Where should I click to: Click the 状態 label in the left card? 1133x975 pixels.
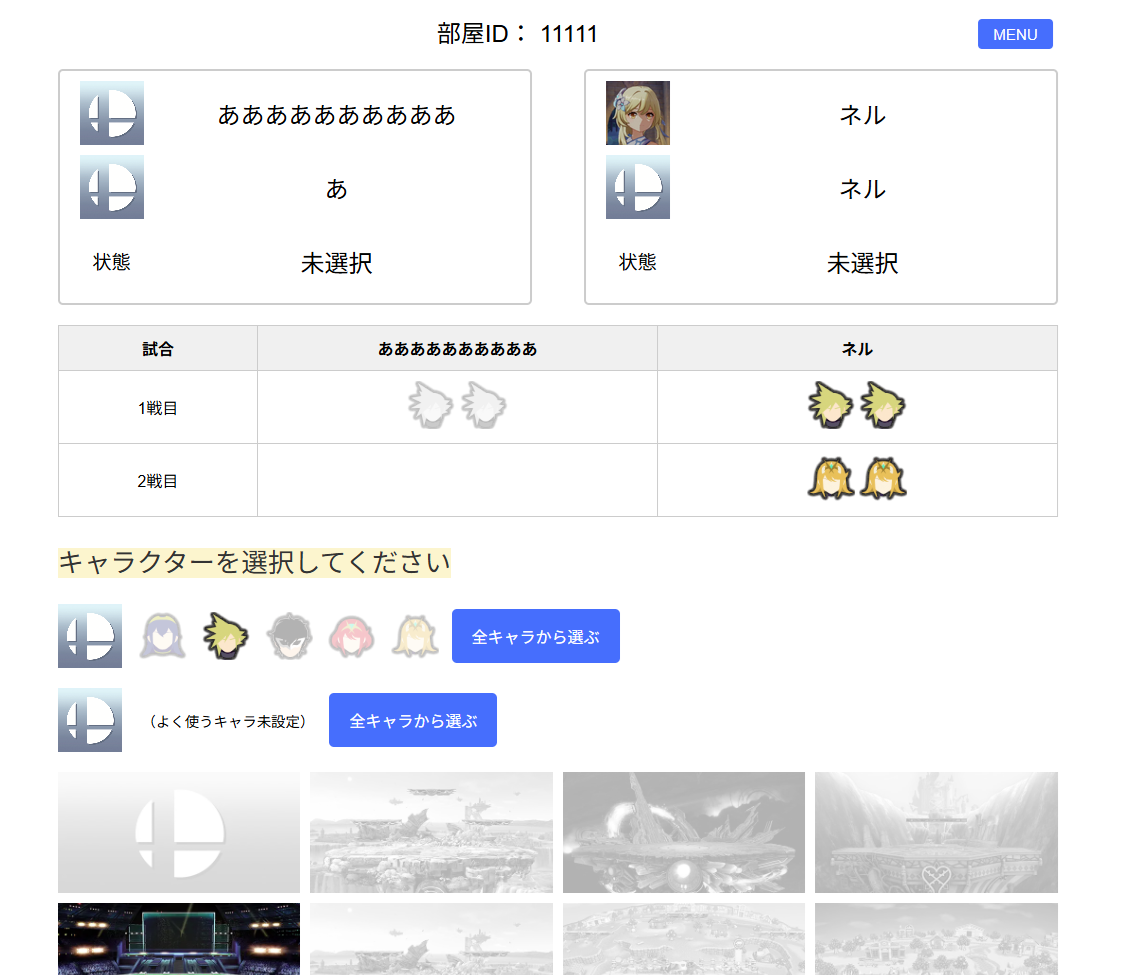112,262
